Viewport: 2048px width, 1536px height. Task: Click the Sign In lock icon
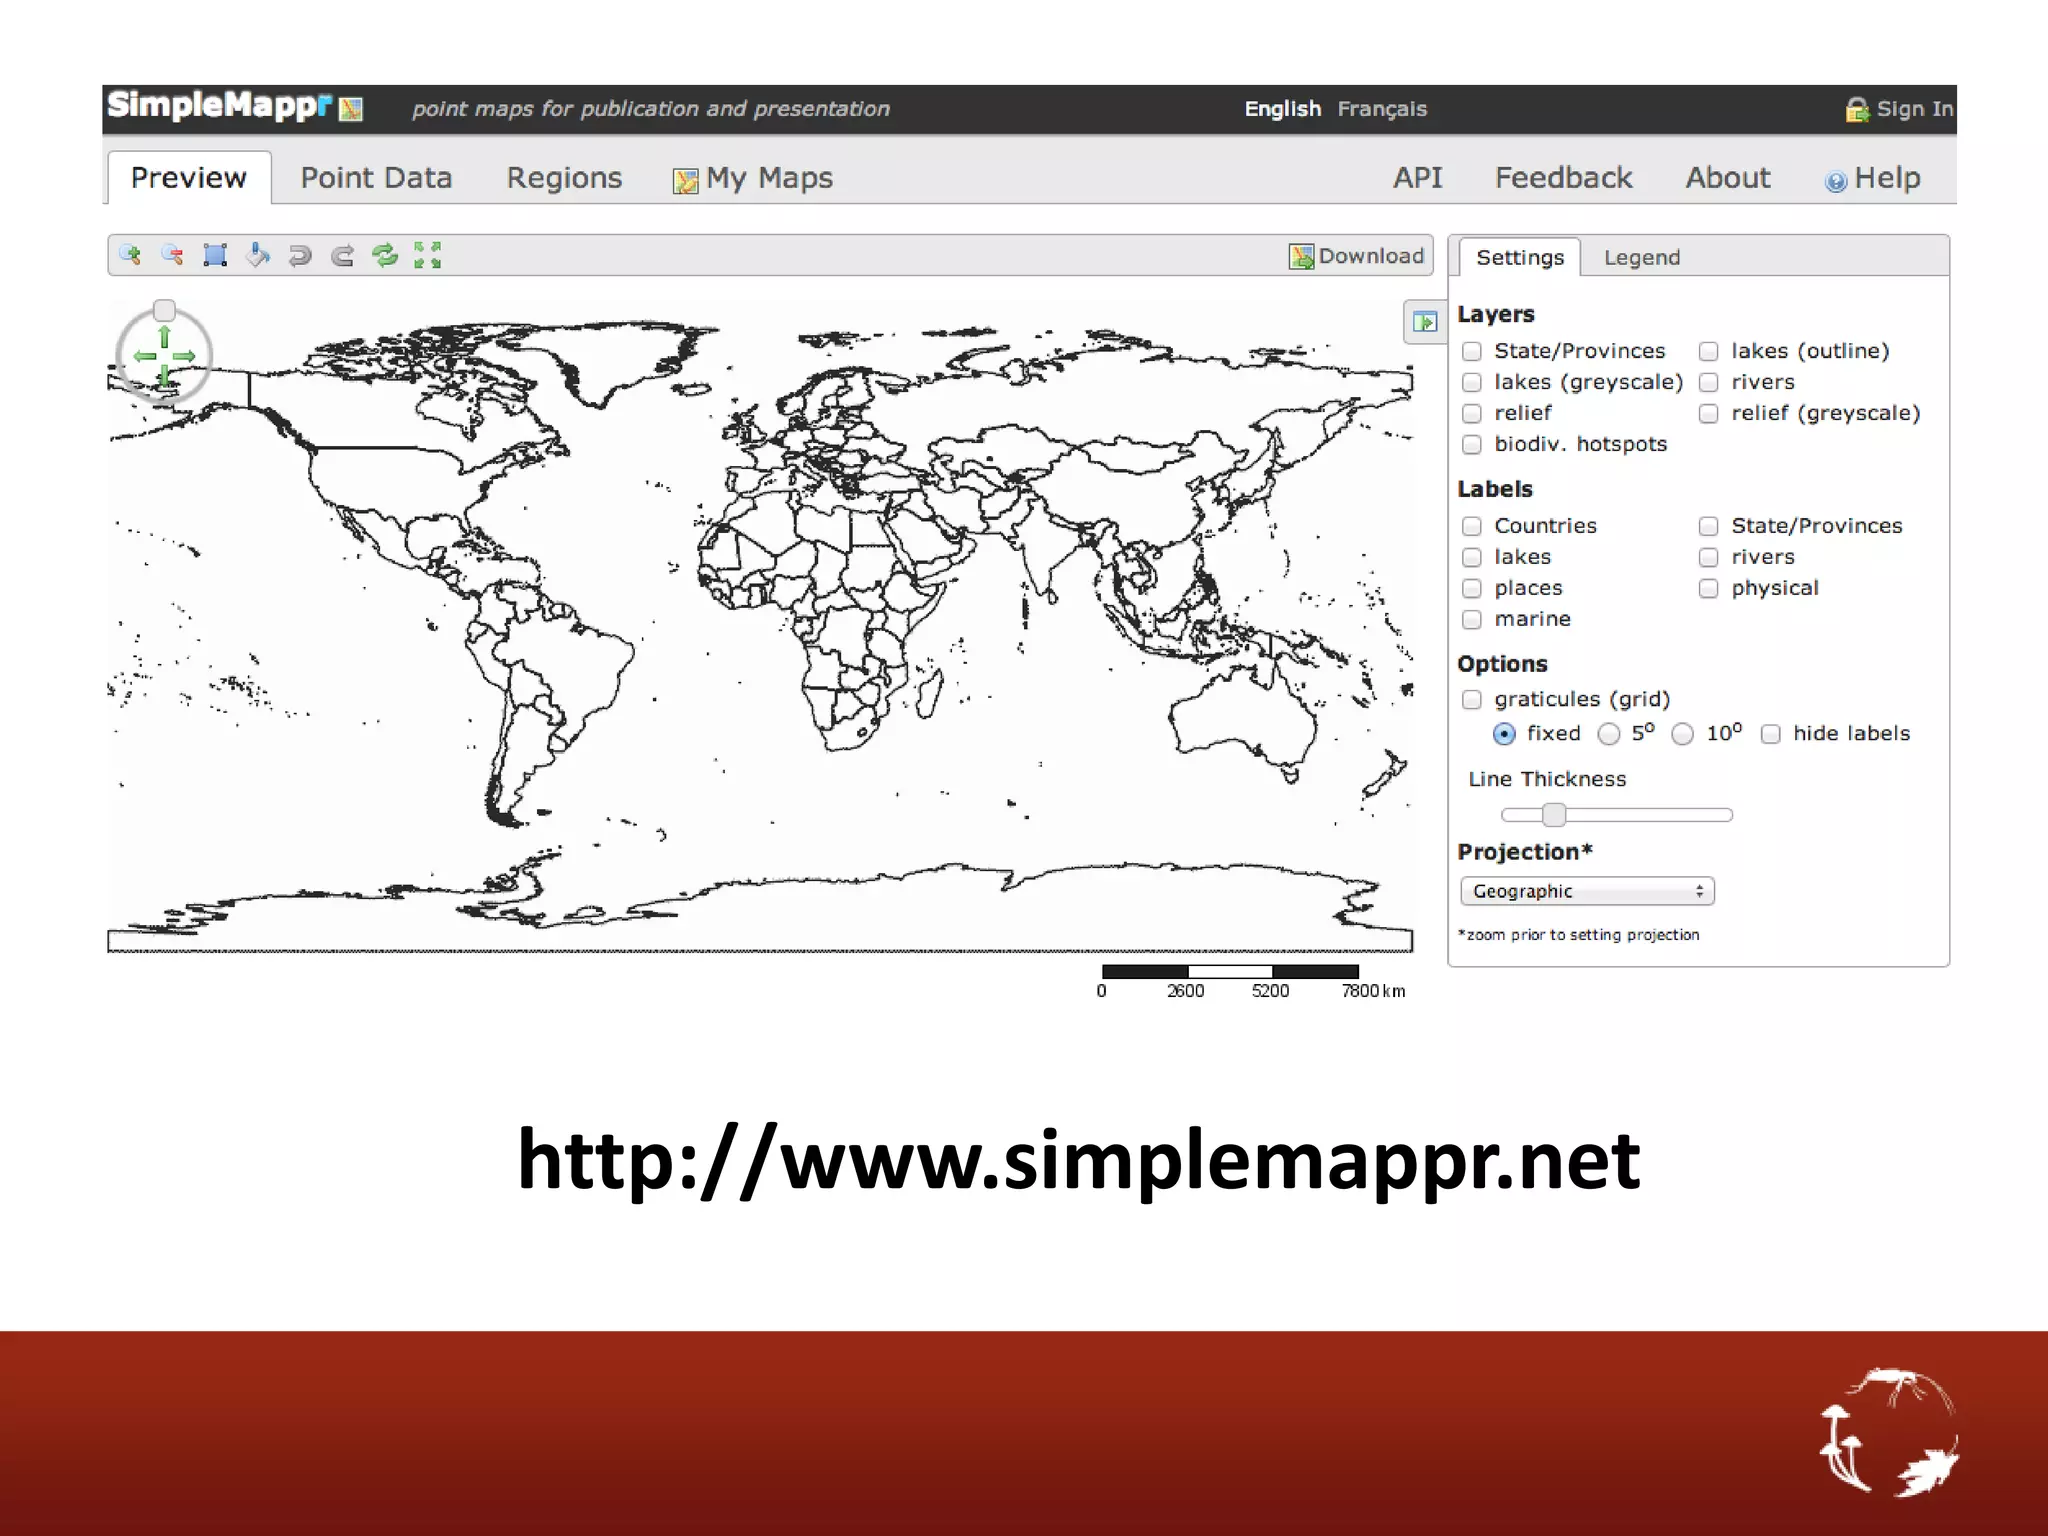point(1857,110)
